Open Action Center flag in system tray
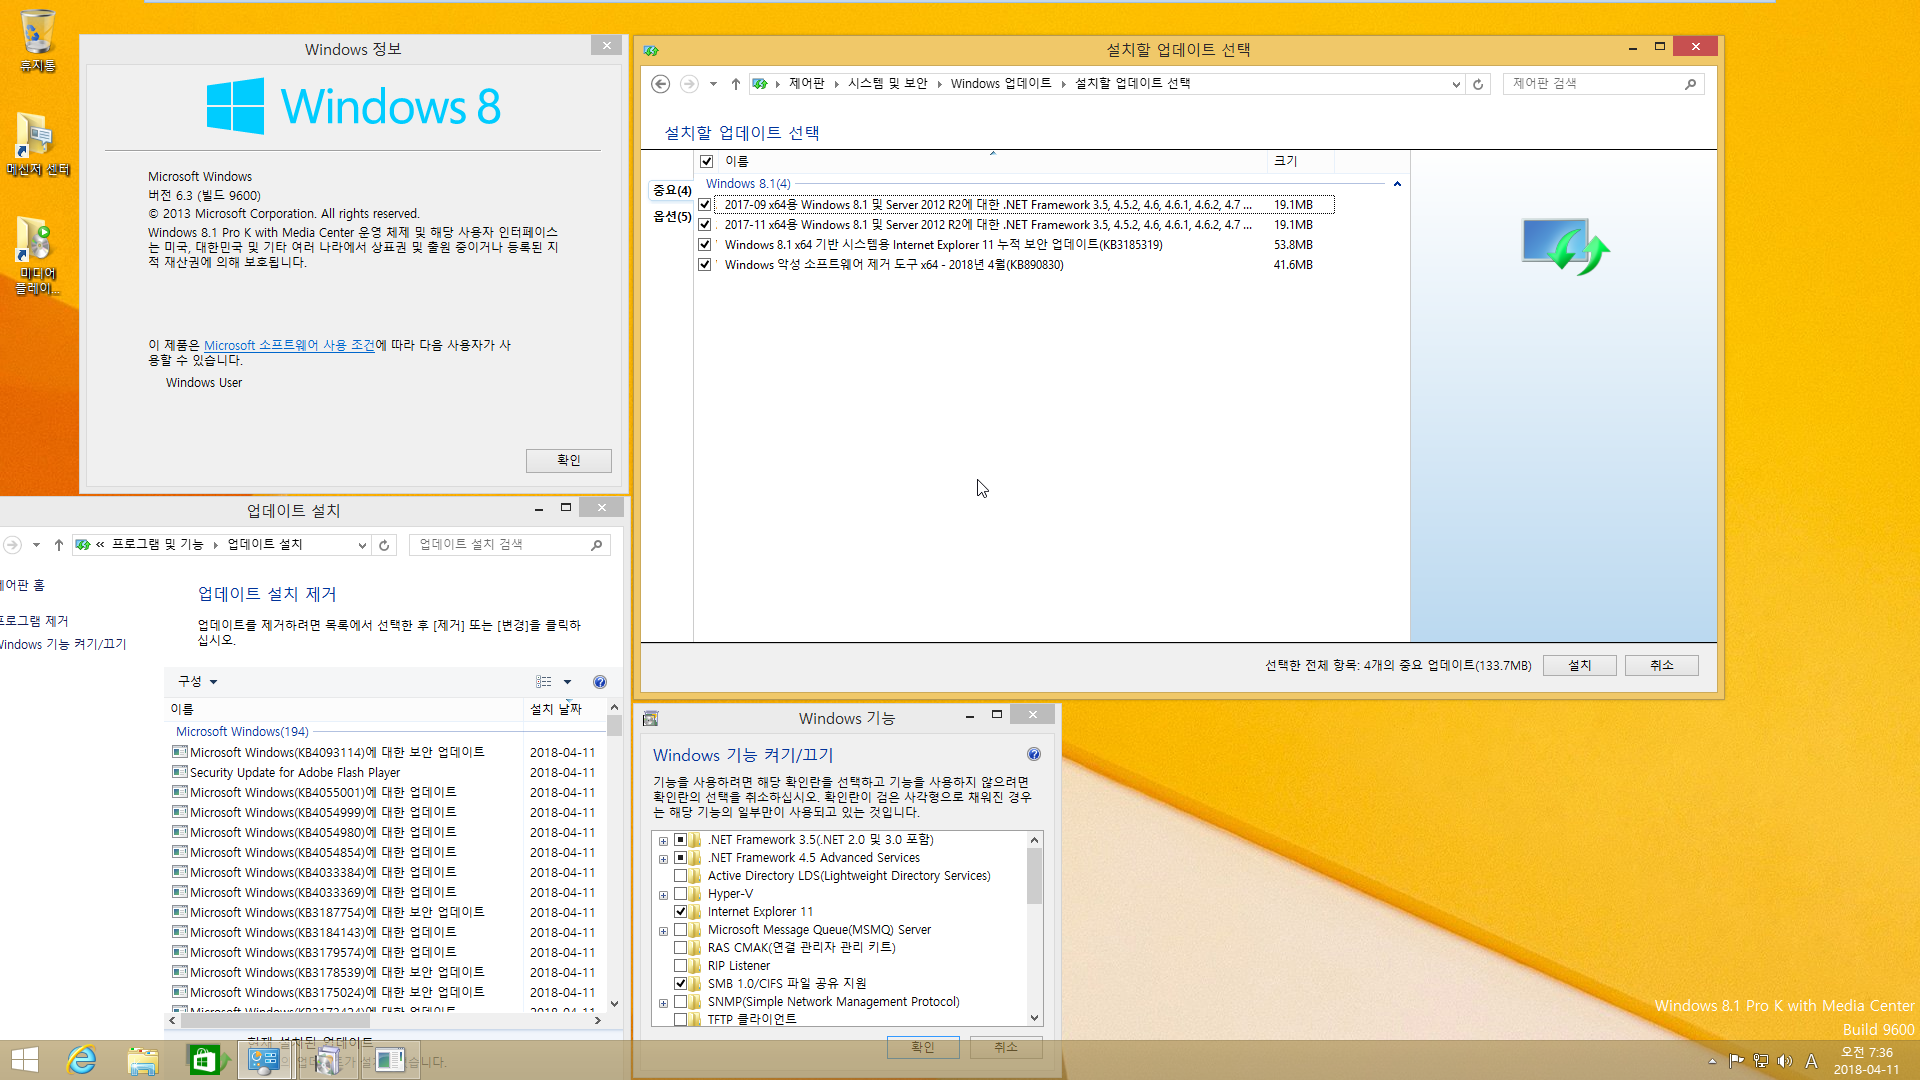The width and height of the screenshot is (1920, 1080). [x=1736, y=1061]
